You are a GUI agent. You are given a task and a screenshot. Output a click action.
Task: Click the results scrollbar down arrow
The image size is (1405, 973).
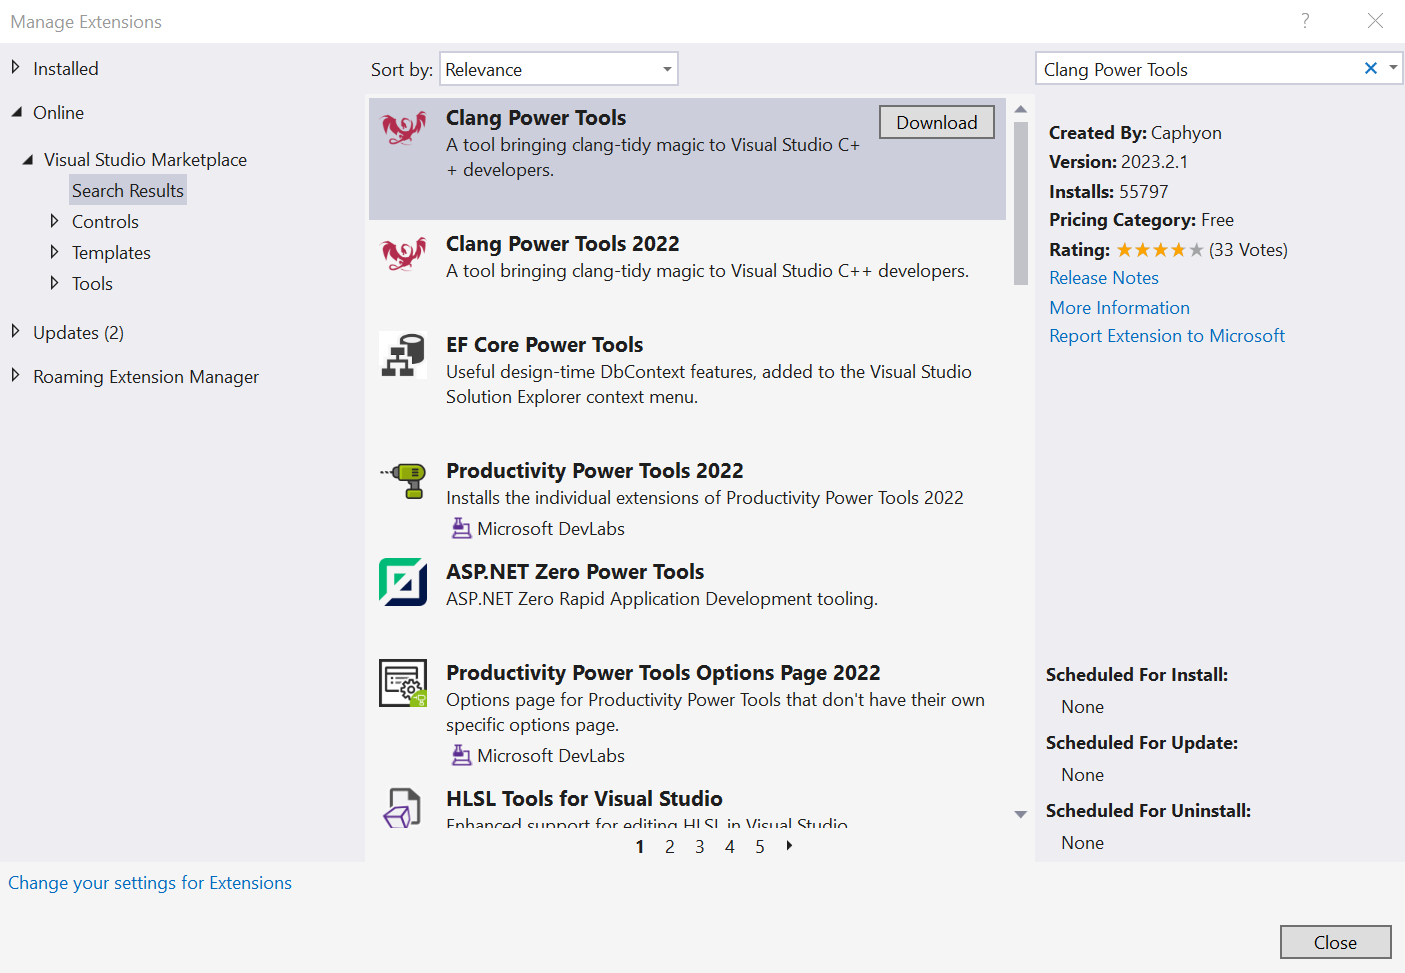(x=1020, y=814)
